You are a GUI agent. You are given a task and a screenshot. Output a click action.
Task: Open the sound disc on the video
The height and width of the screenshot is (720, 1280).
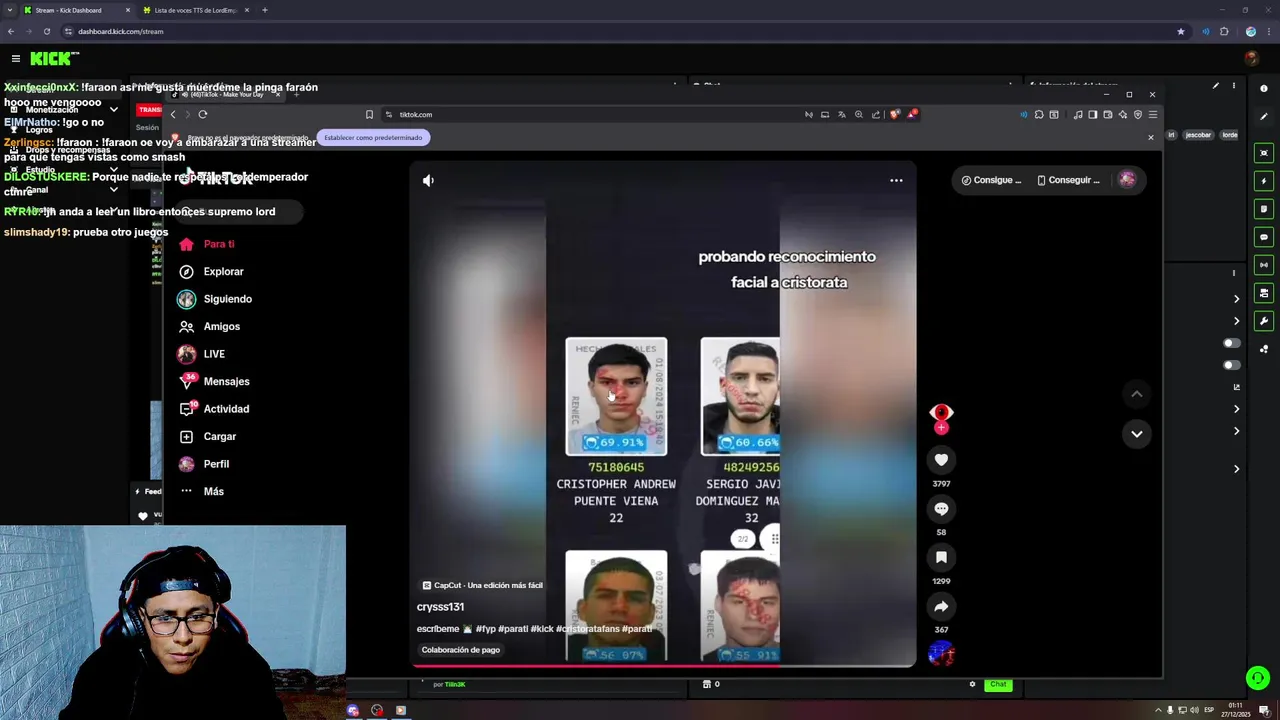coord(941,654)
